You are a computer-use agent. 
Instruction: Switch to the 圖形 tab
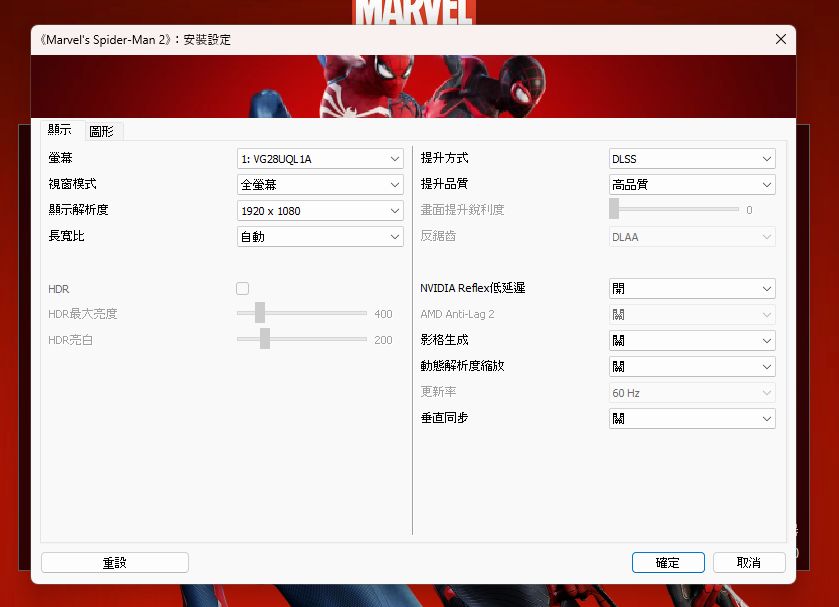[x=102, y=131]
